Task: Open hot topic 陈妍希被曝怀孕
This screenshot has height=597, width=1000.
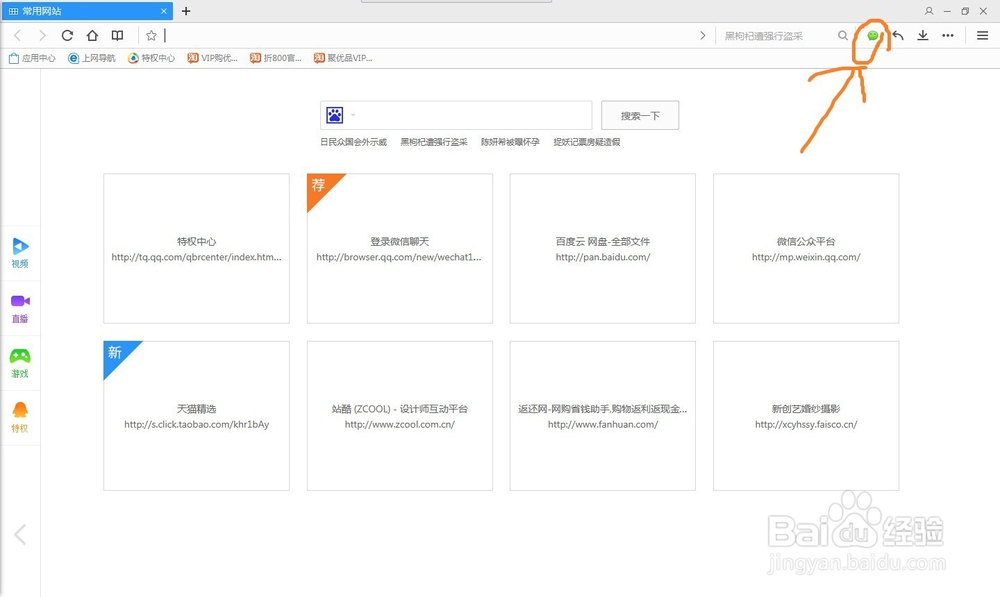Action: tap(510, 142)
